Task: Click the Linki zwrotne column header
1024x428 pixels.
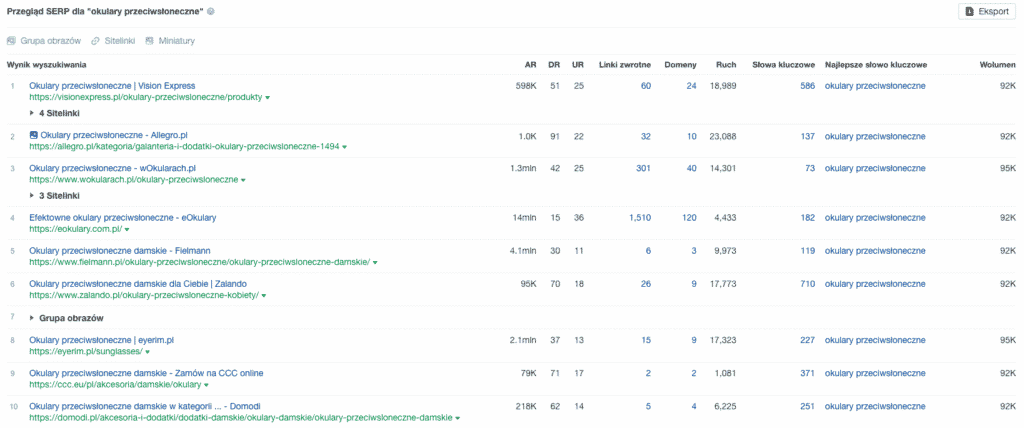Action: (x=625, y=65)
